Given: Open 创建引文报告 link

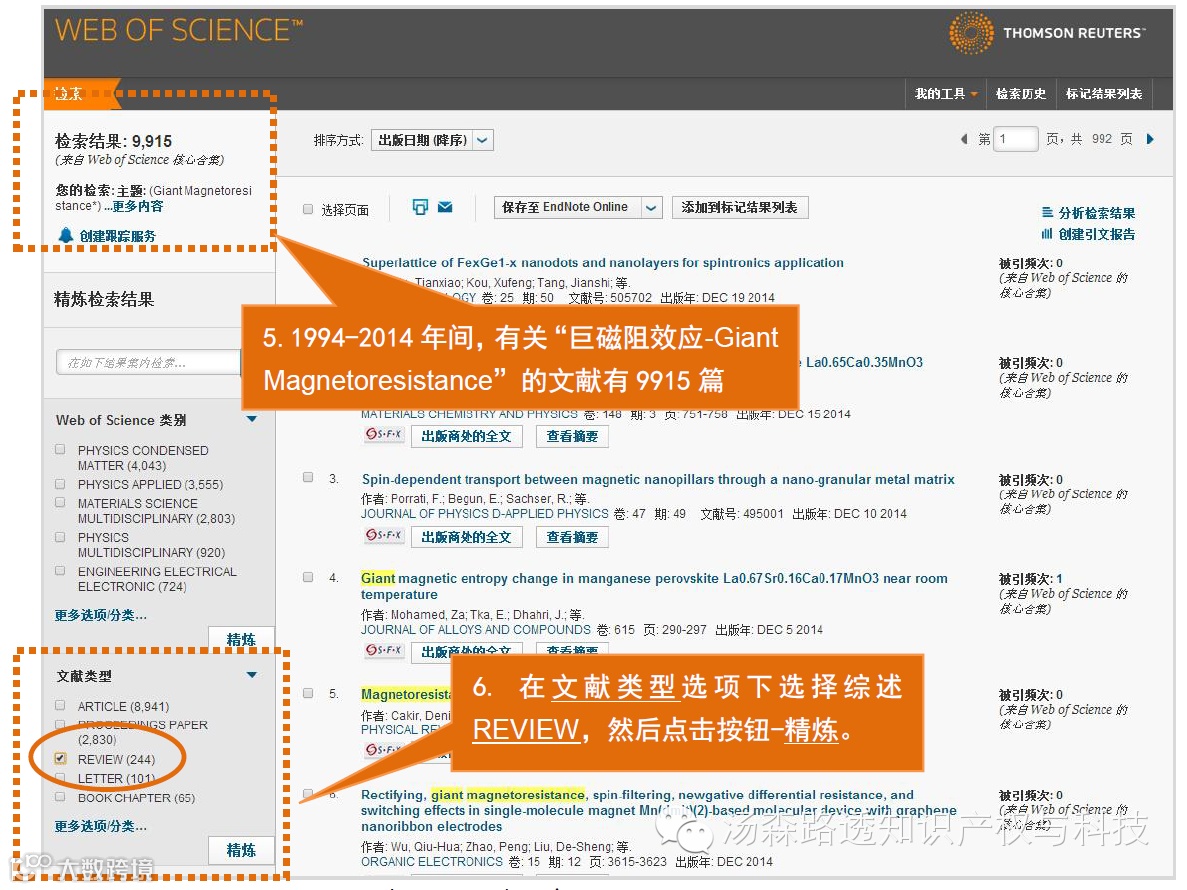Looking at the screenshot, I should [1096, 234].
